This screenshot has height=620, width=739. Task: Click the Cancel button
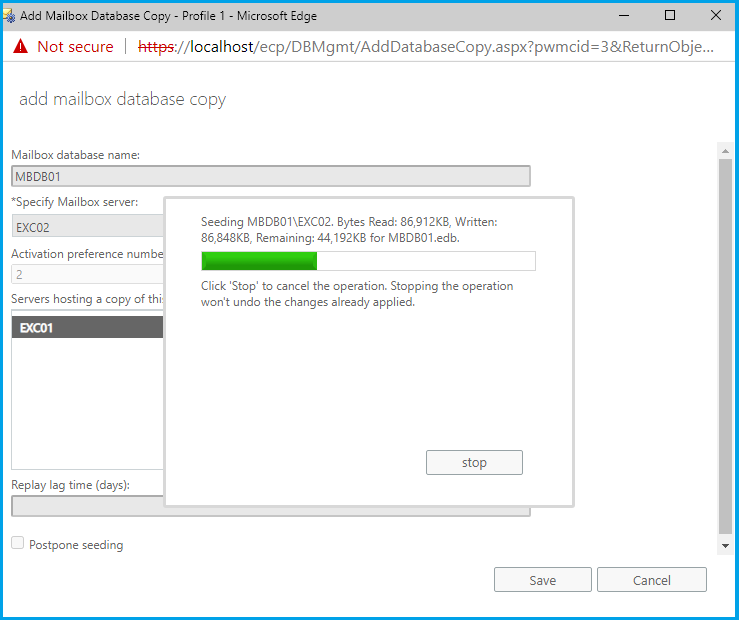coord(651,580)
